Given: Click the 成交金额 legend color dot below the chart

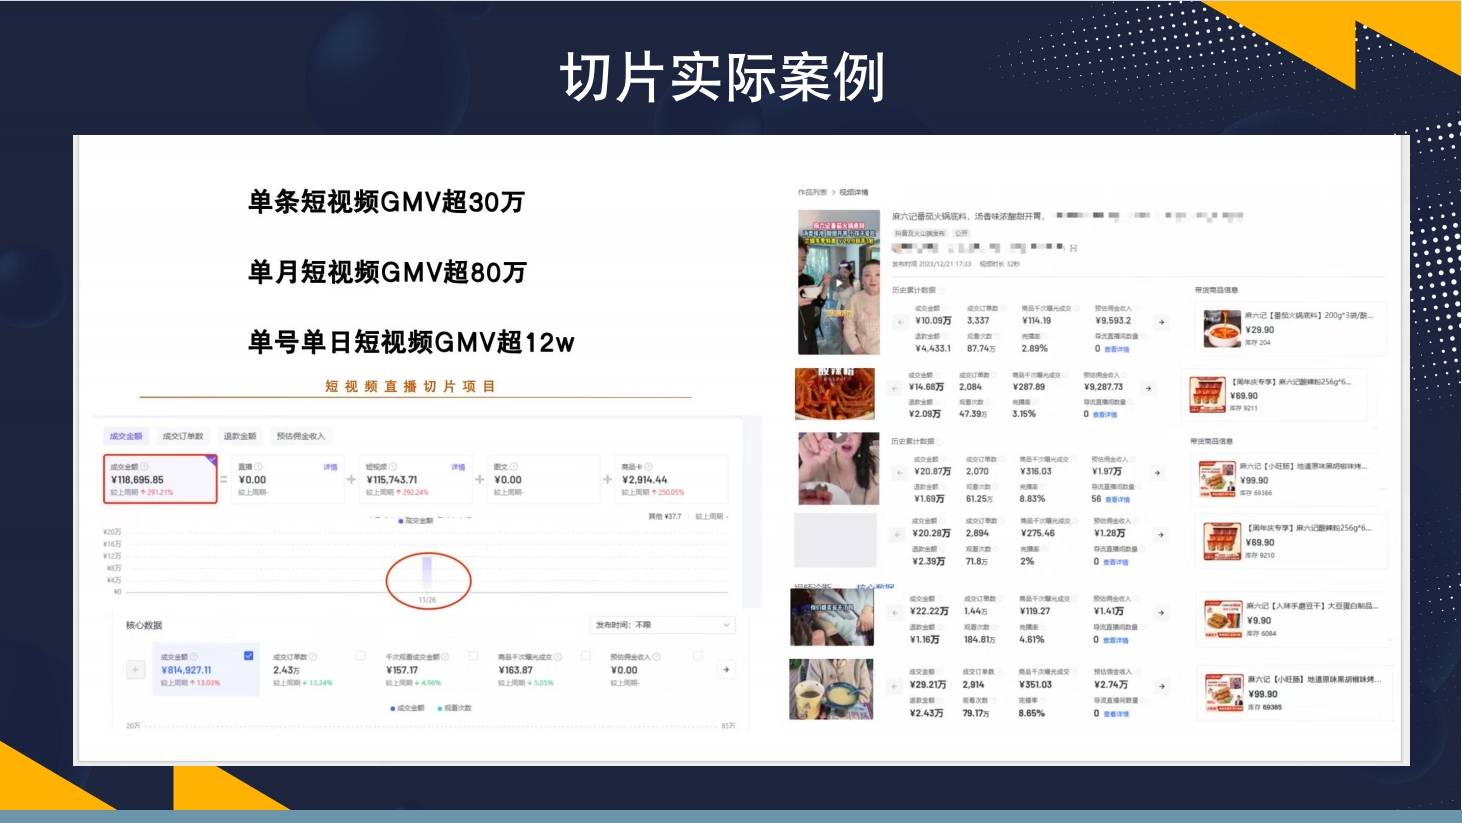Looking at the screenshot, I should tap(391, 708).
